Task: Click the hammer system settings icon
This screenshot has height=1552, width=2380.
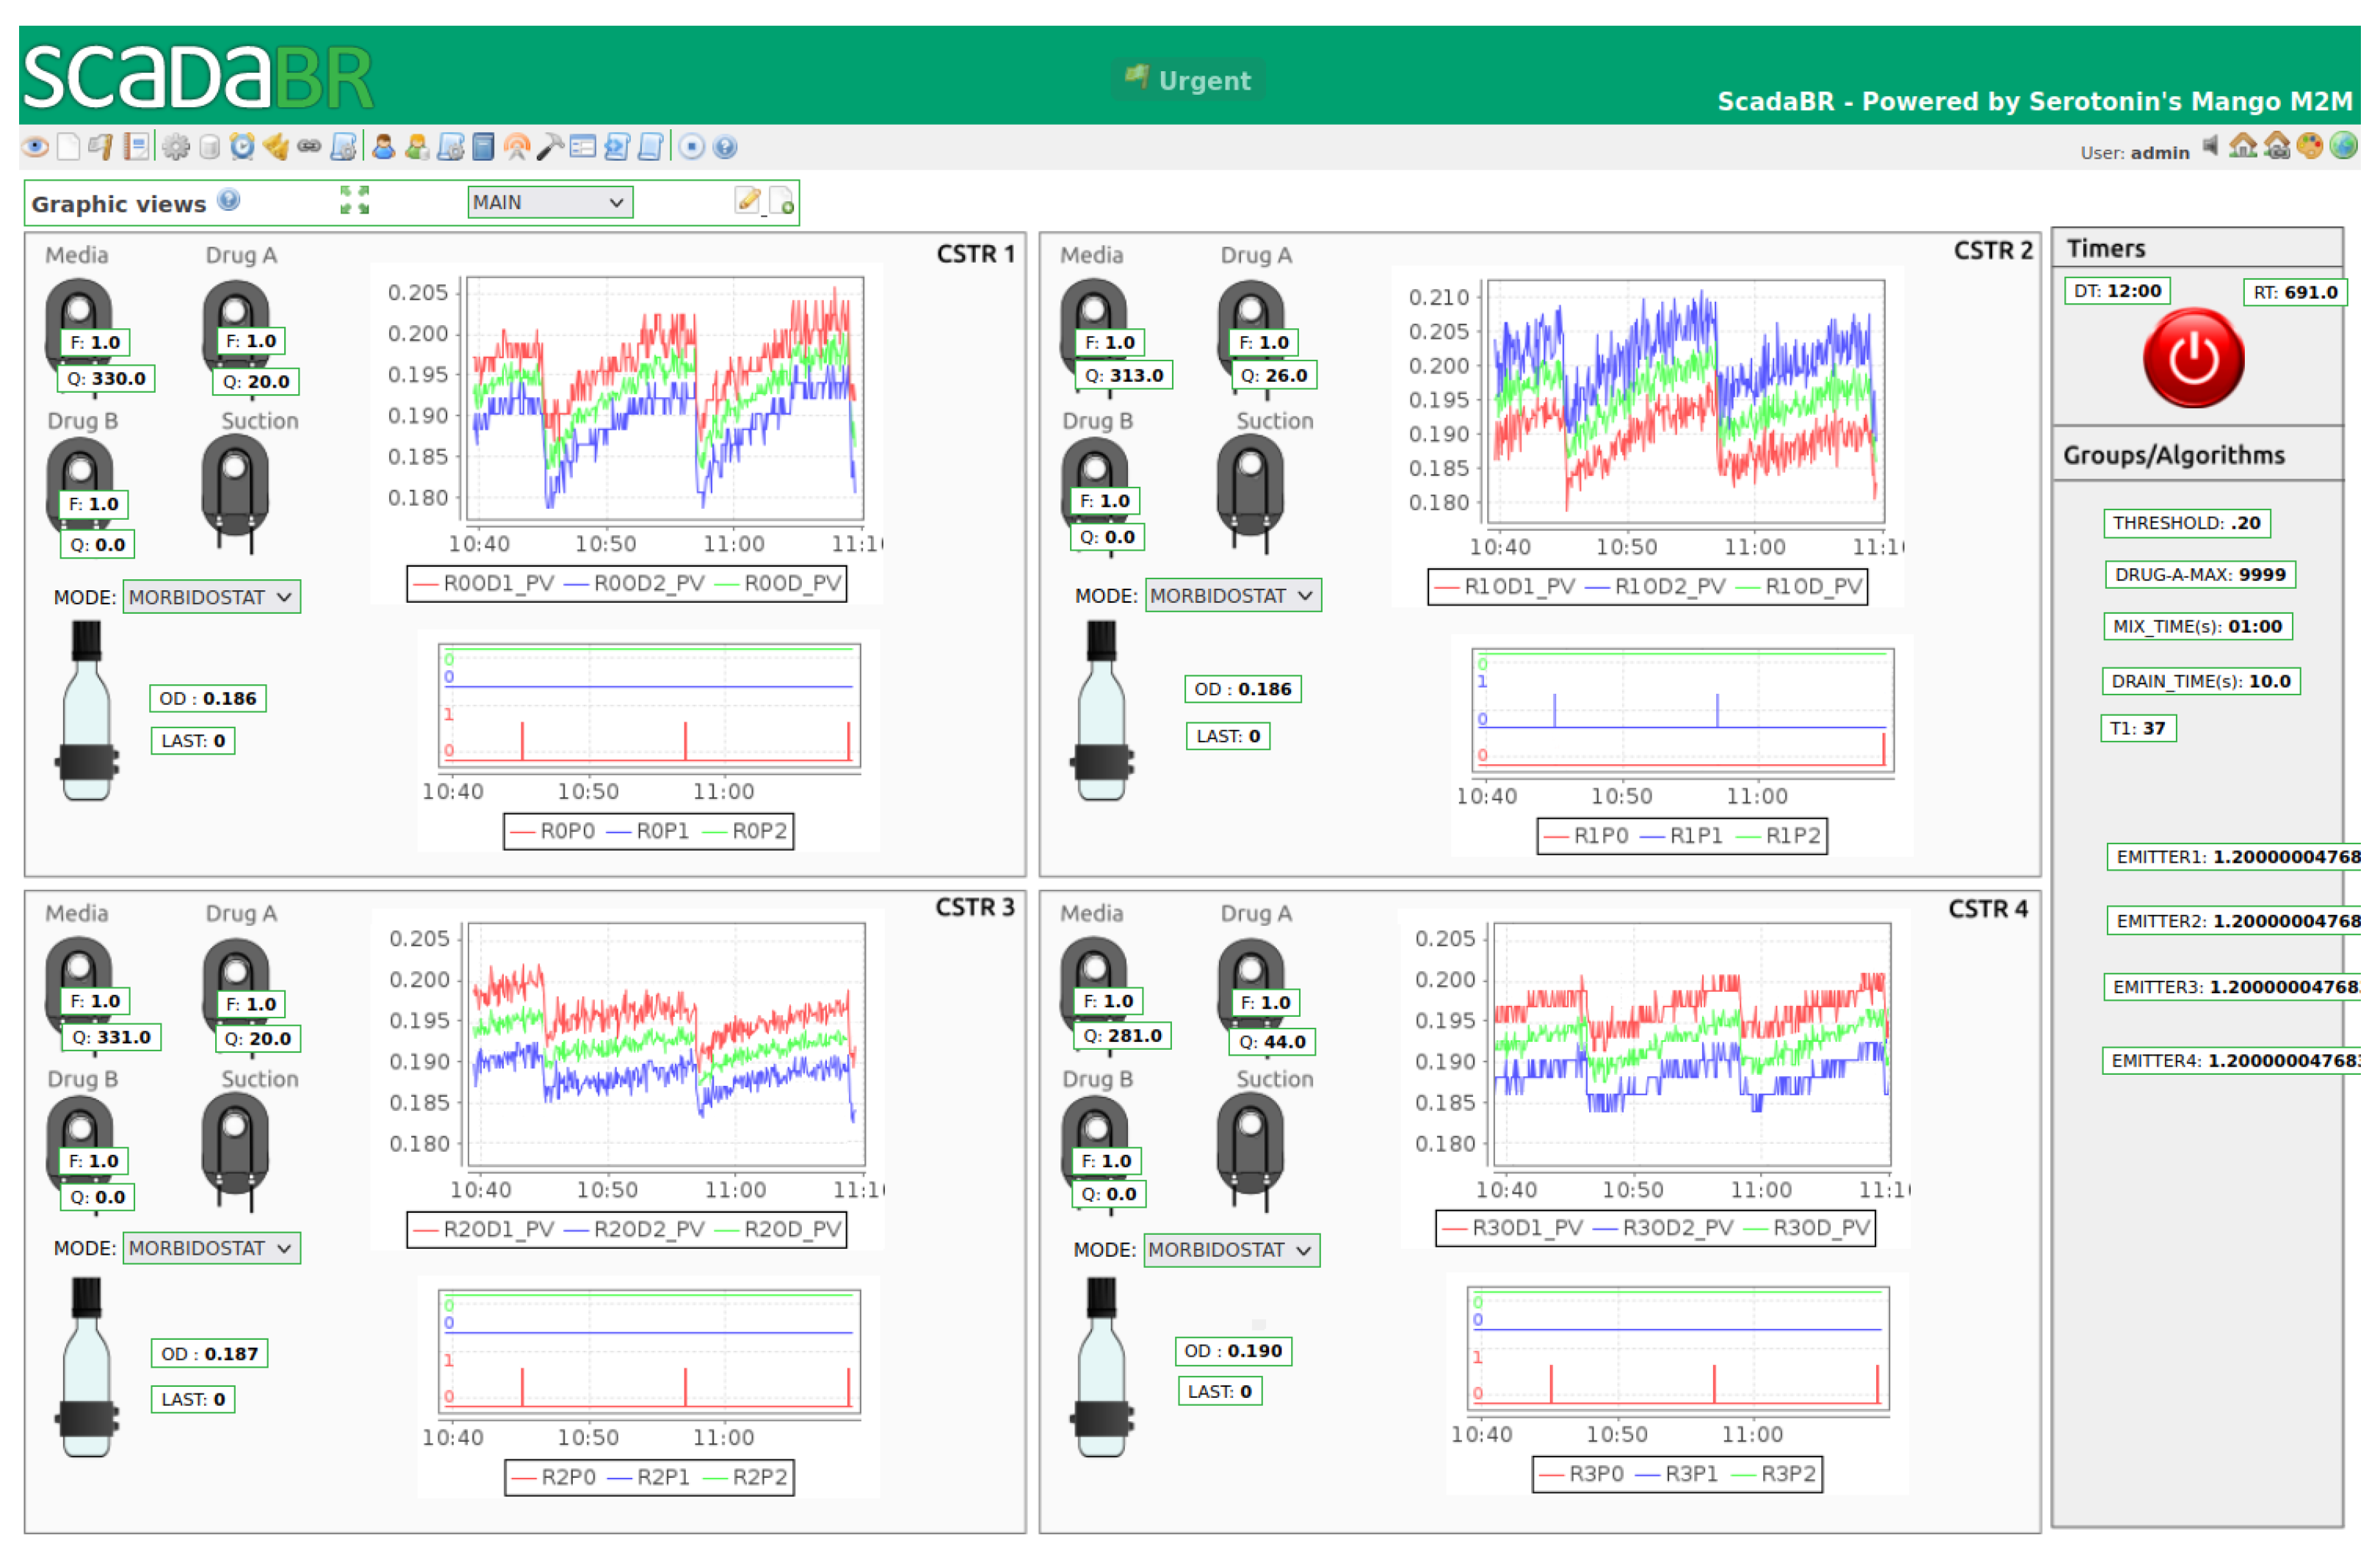Action: [x=550, y=148]
